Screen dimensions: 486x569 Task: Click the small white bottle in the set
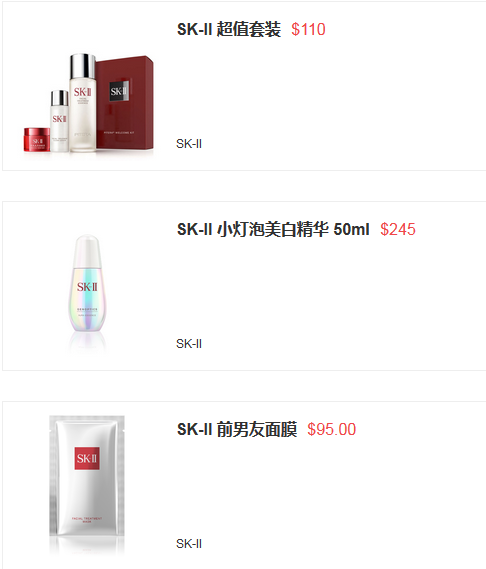(59, 121)
